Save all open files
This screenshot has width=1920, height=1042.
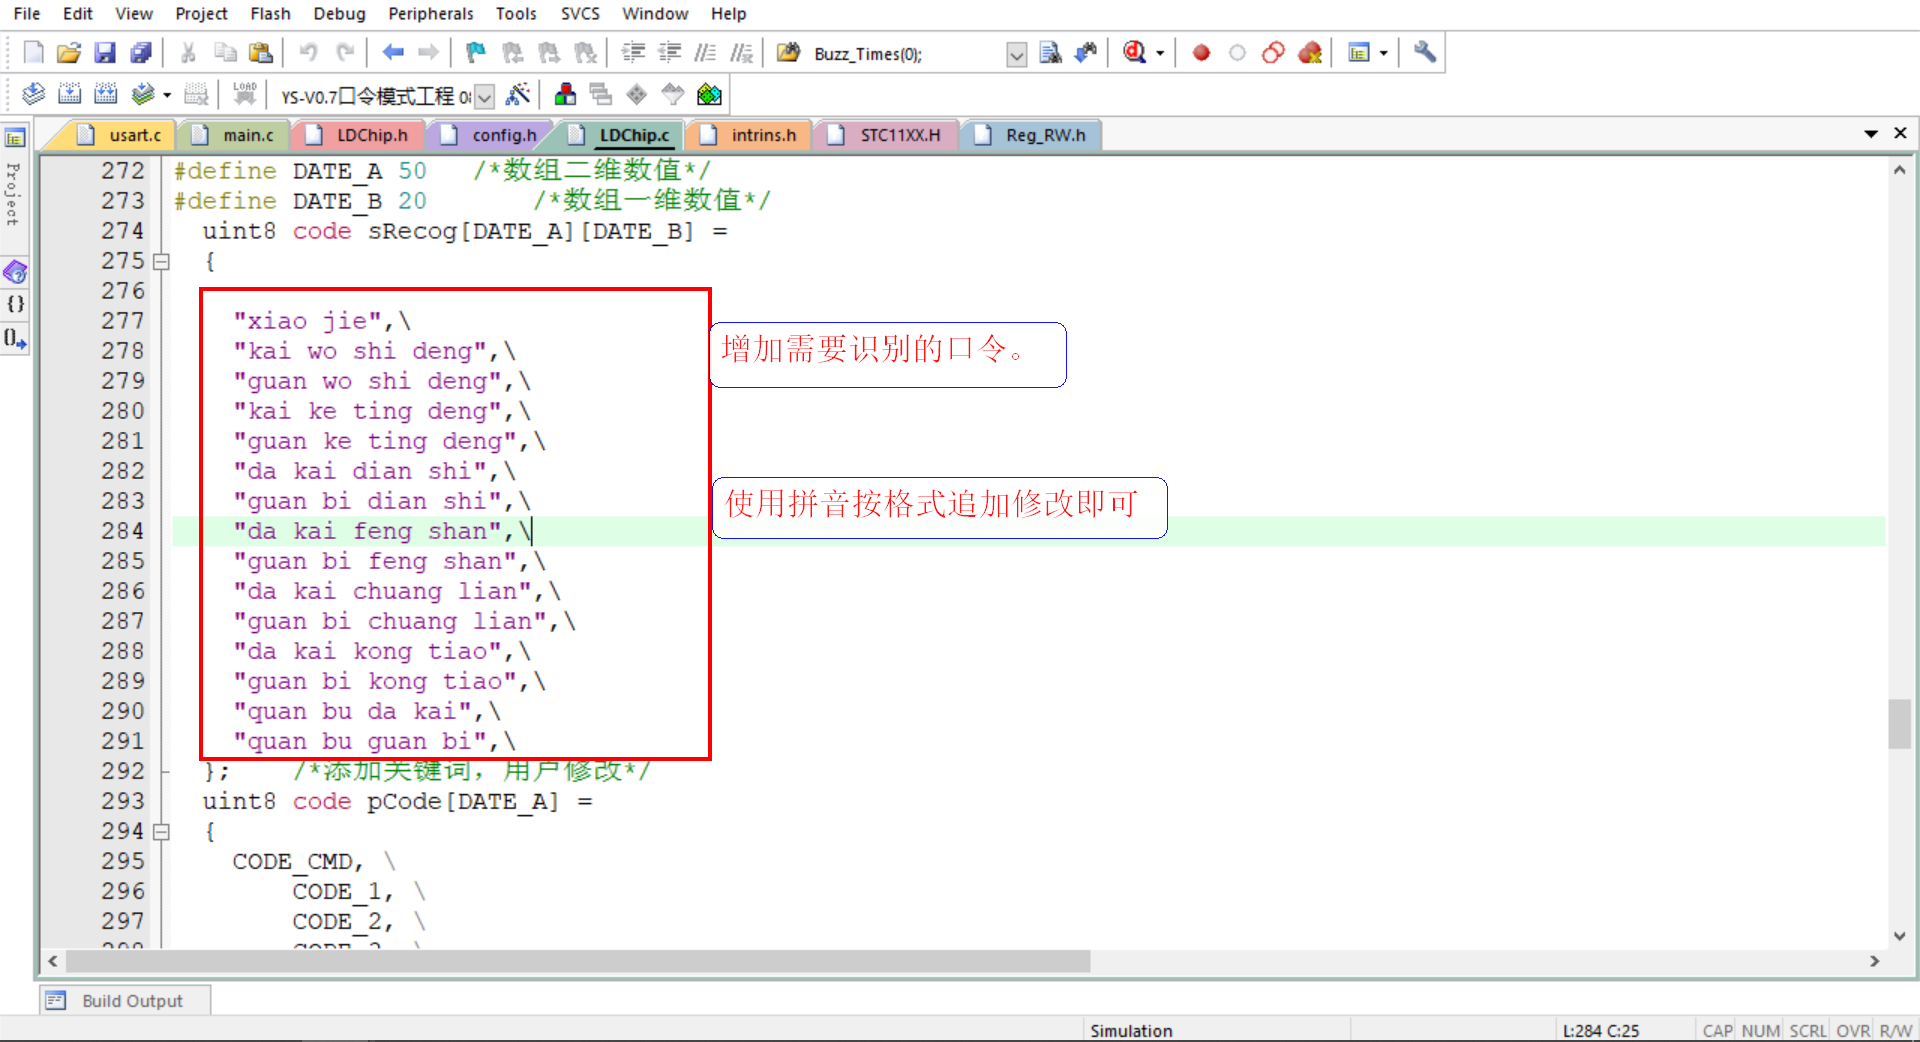pyautogui.click(x=141, y=52)
